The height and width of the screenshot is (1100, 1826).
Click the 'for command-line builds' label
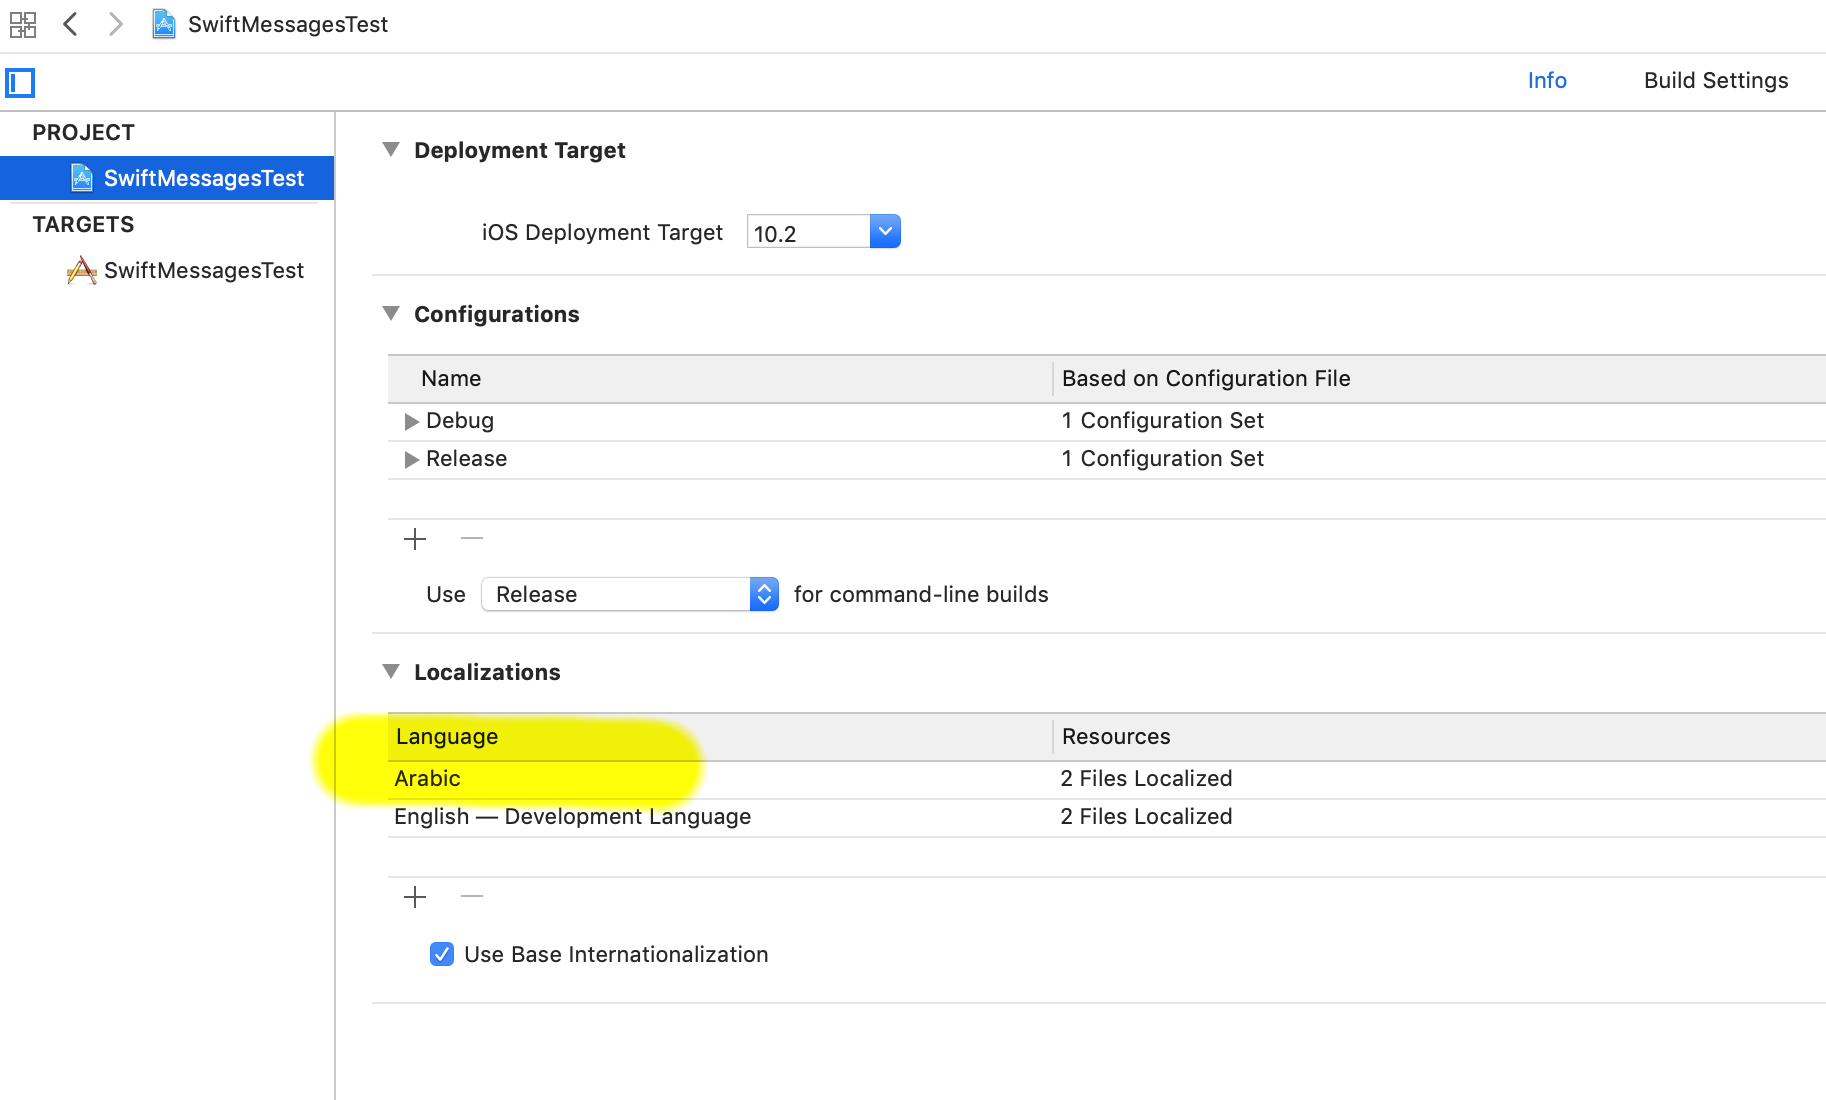pyautogui.click(x=921, y=595)
